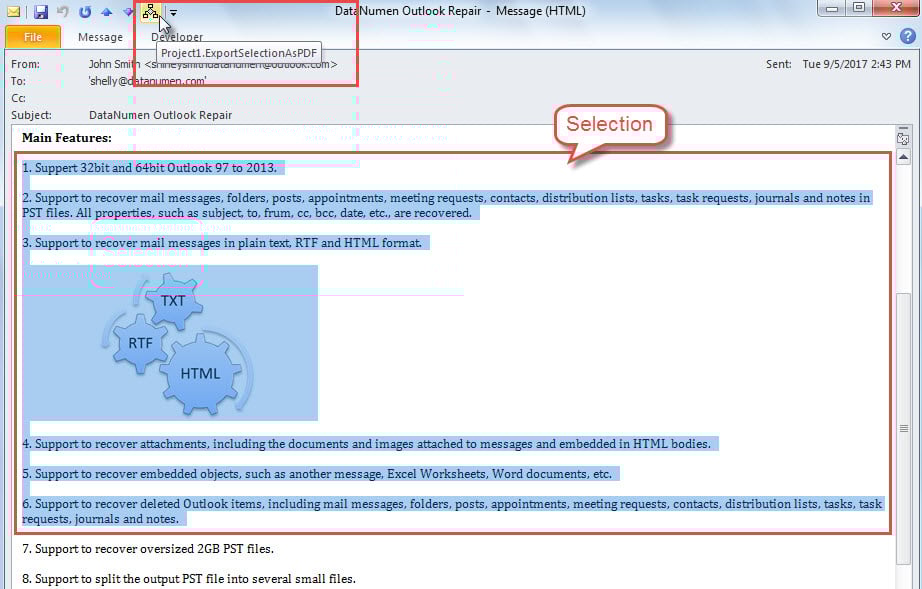Click the subject 'DataNumen Outlook Repair'
Image resolution: width=922 pixels, height=589 pixels.
click(161, 115)
